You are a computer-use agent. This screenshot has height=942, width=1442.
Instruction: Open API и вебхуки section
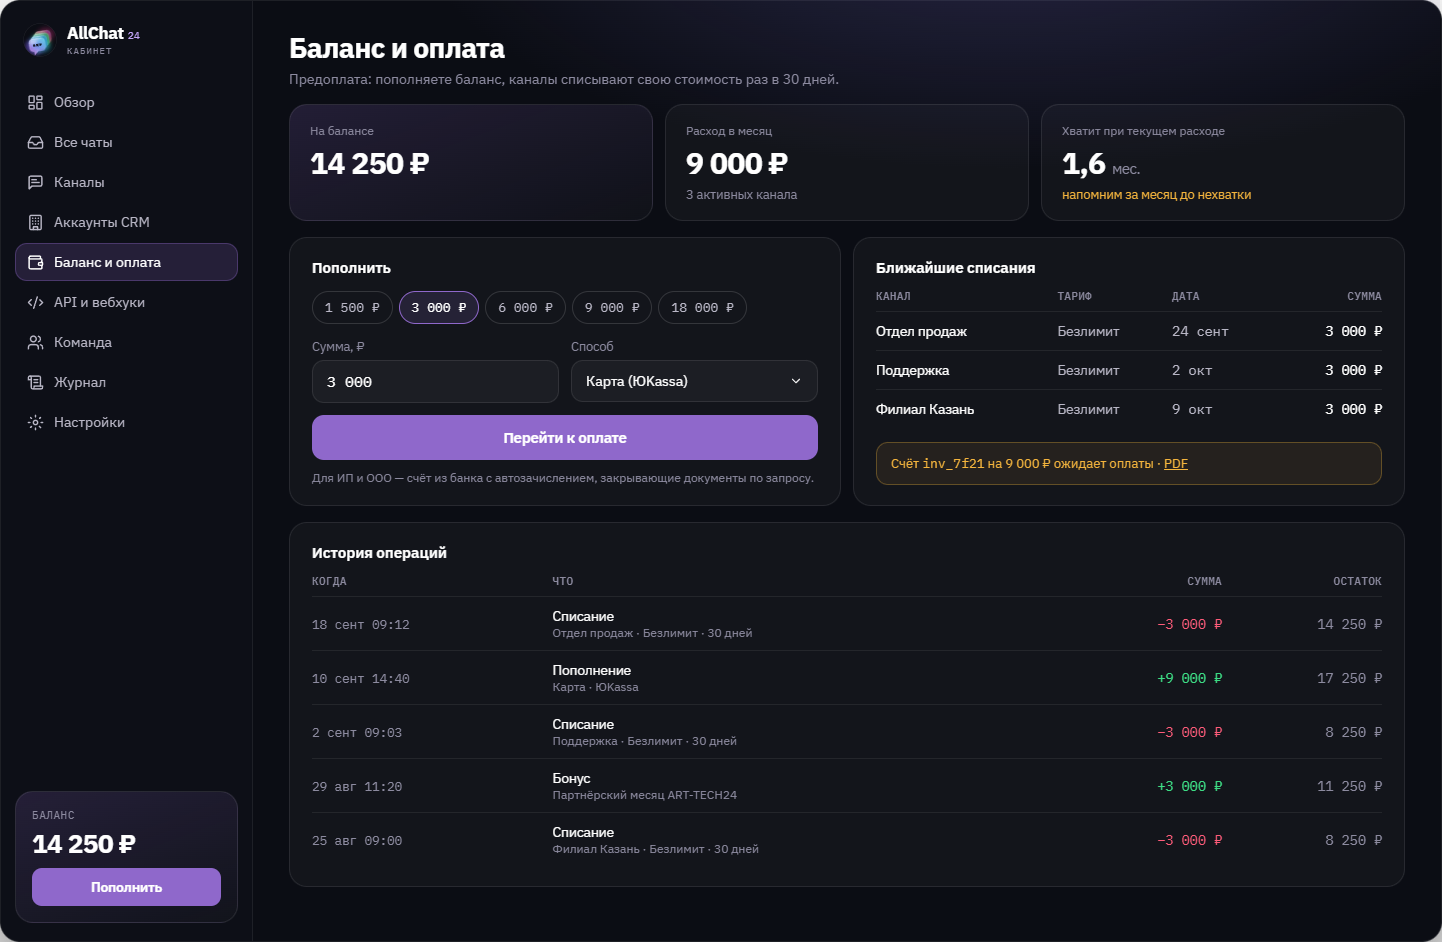(x=126, y=302)
